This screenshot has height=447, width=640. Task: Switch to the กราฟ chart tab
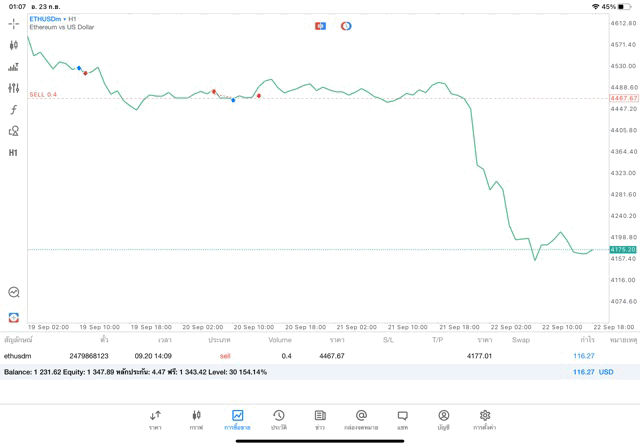pos(196,419)
